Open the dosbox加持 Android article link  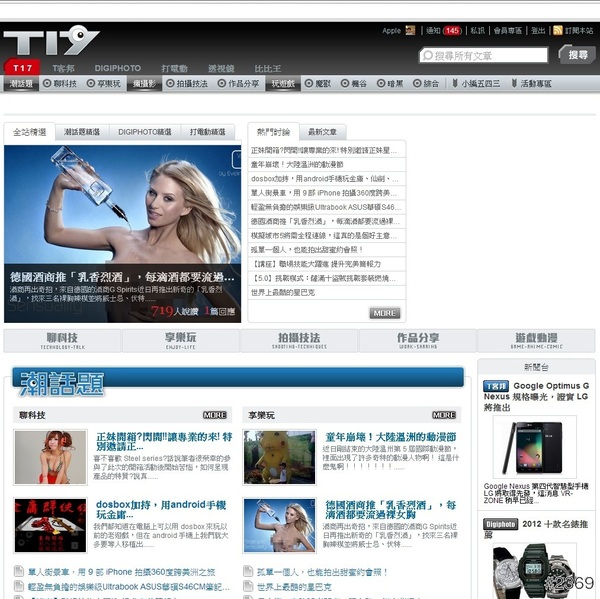163,506
